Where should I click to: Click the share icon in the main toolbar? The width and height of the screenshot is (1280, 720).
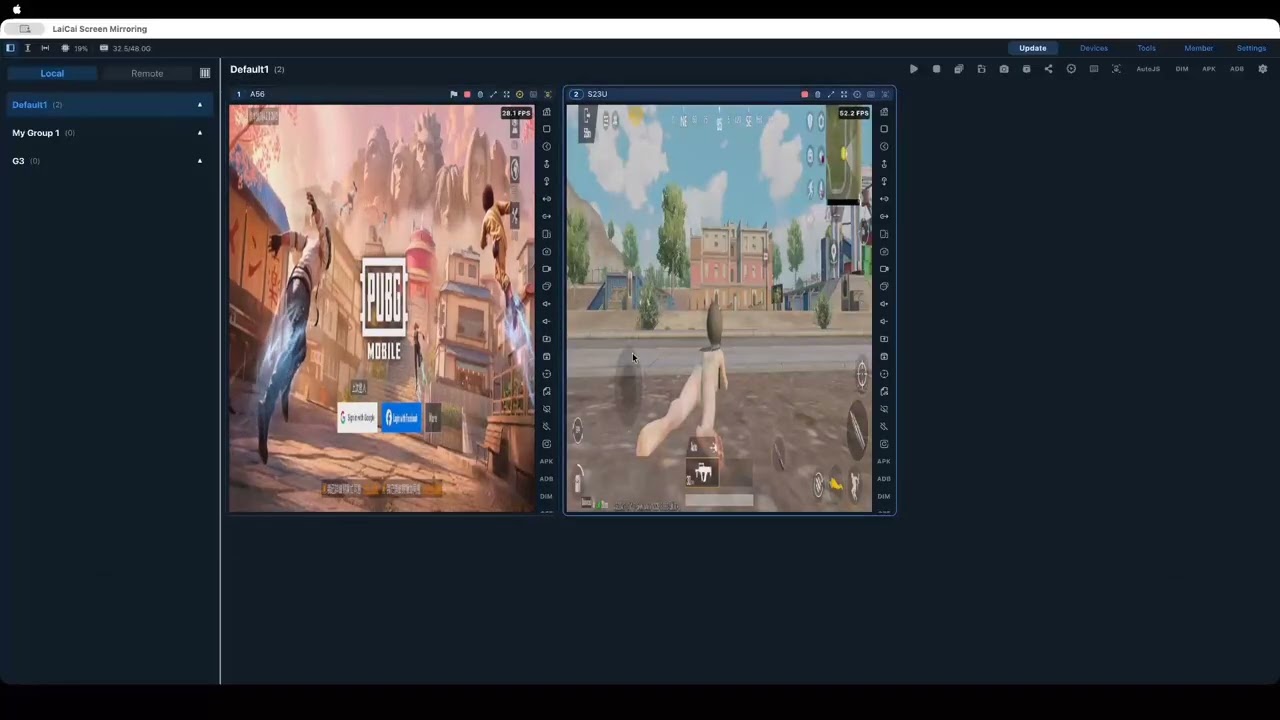[1048, 69]
